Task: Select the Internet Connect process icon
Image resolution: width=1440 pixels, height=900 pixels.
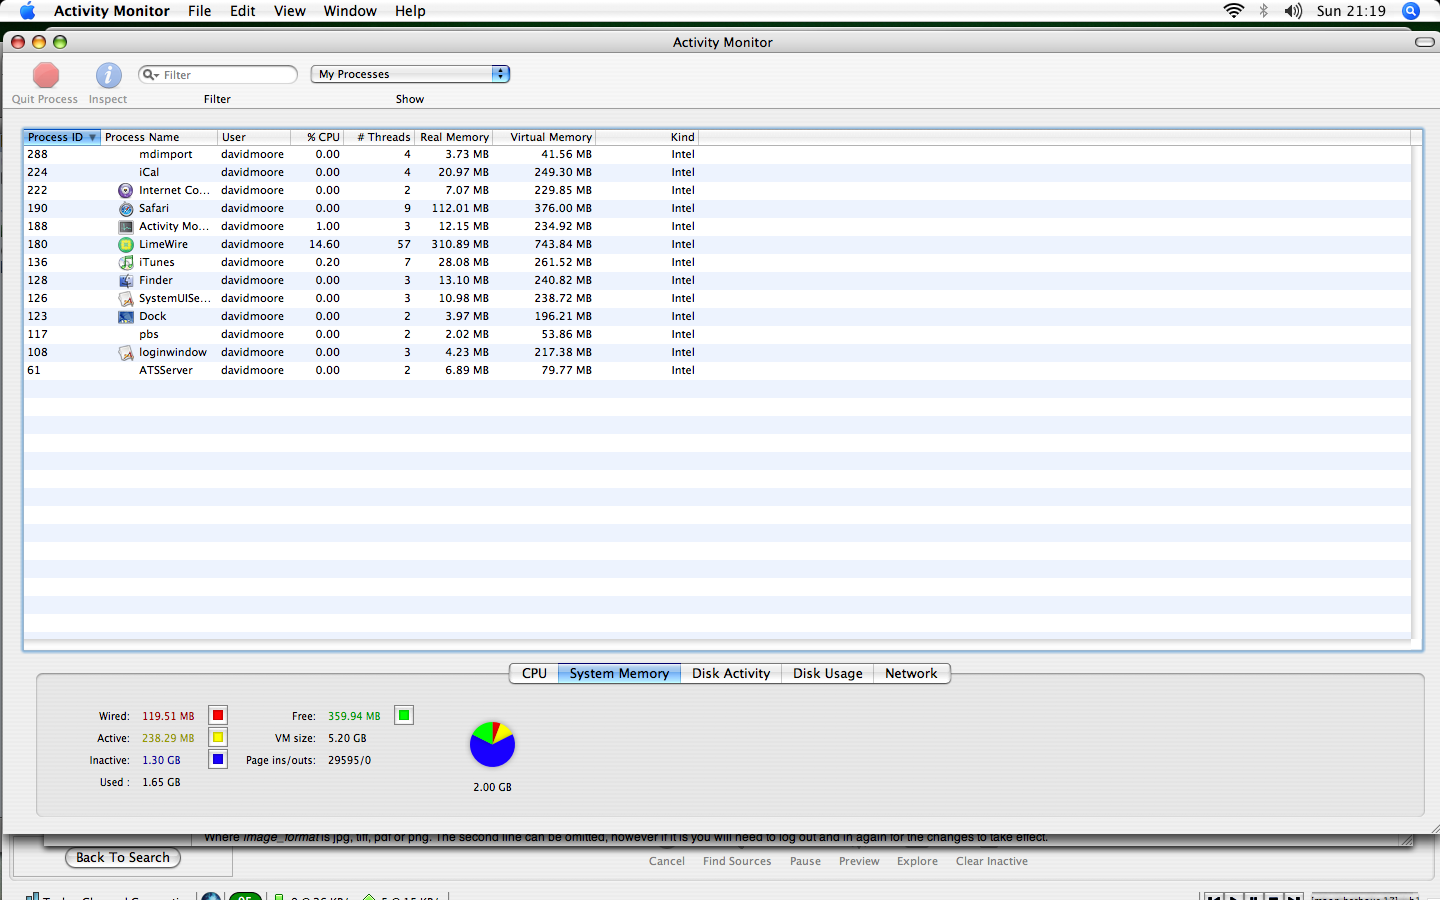Action: tap(125, 190)
